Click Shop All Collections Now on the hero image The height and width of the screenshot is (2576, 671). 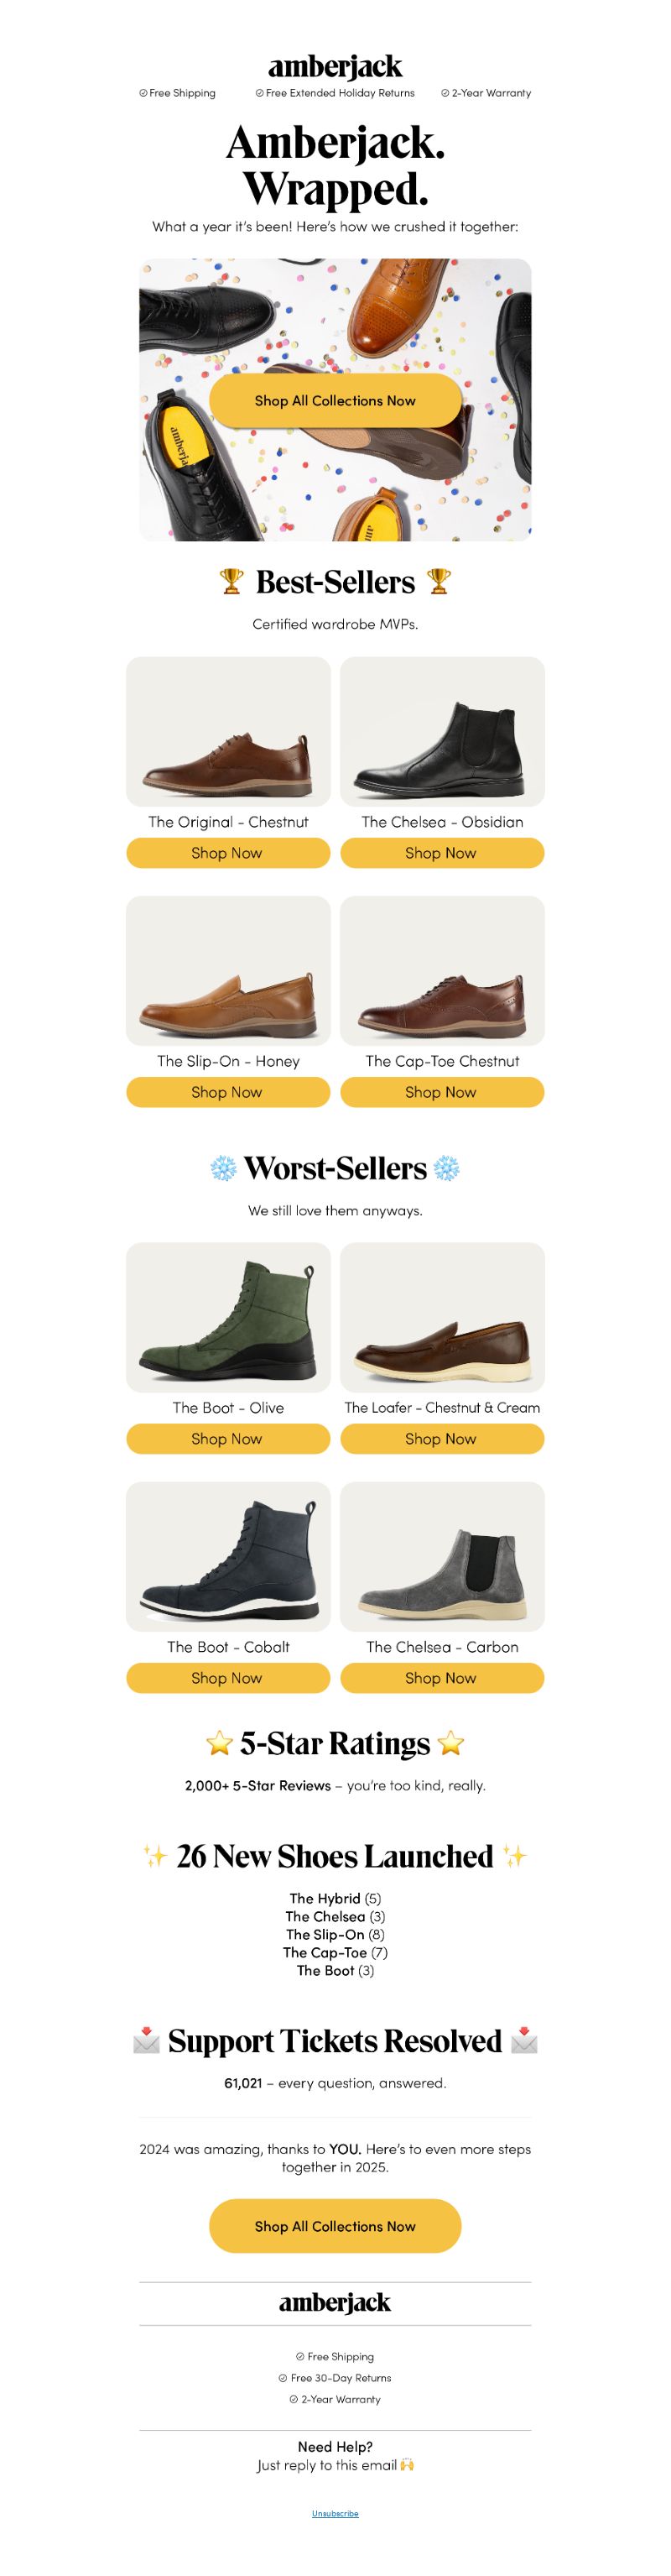(335, 400)
